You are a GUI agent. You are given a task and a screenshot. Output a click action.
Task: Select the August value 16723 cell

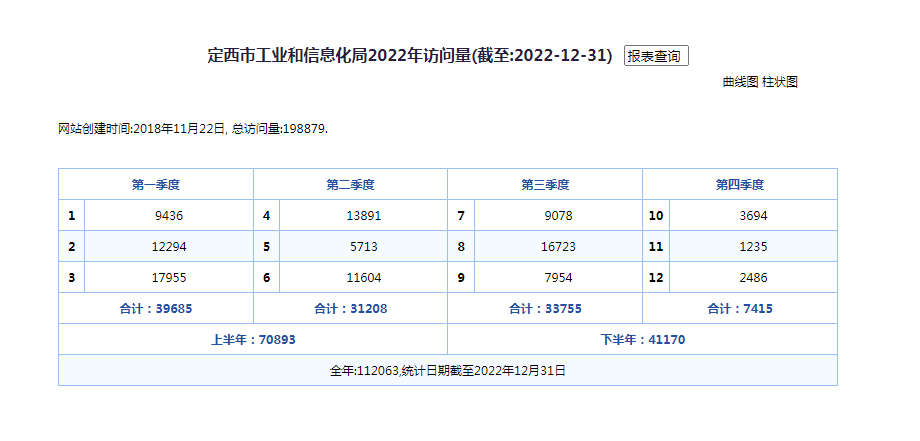(558, 246)
